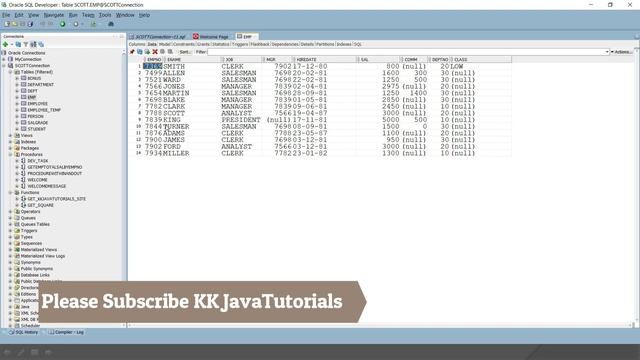Switch to the Triggers tab

(240, 44)
